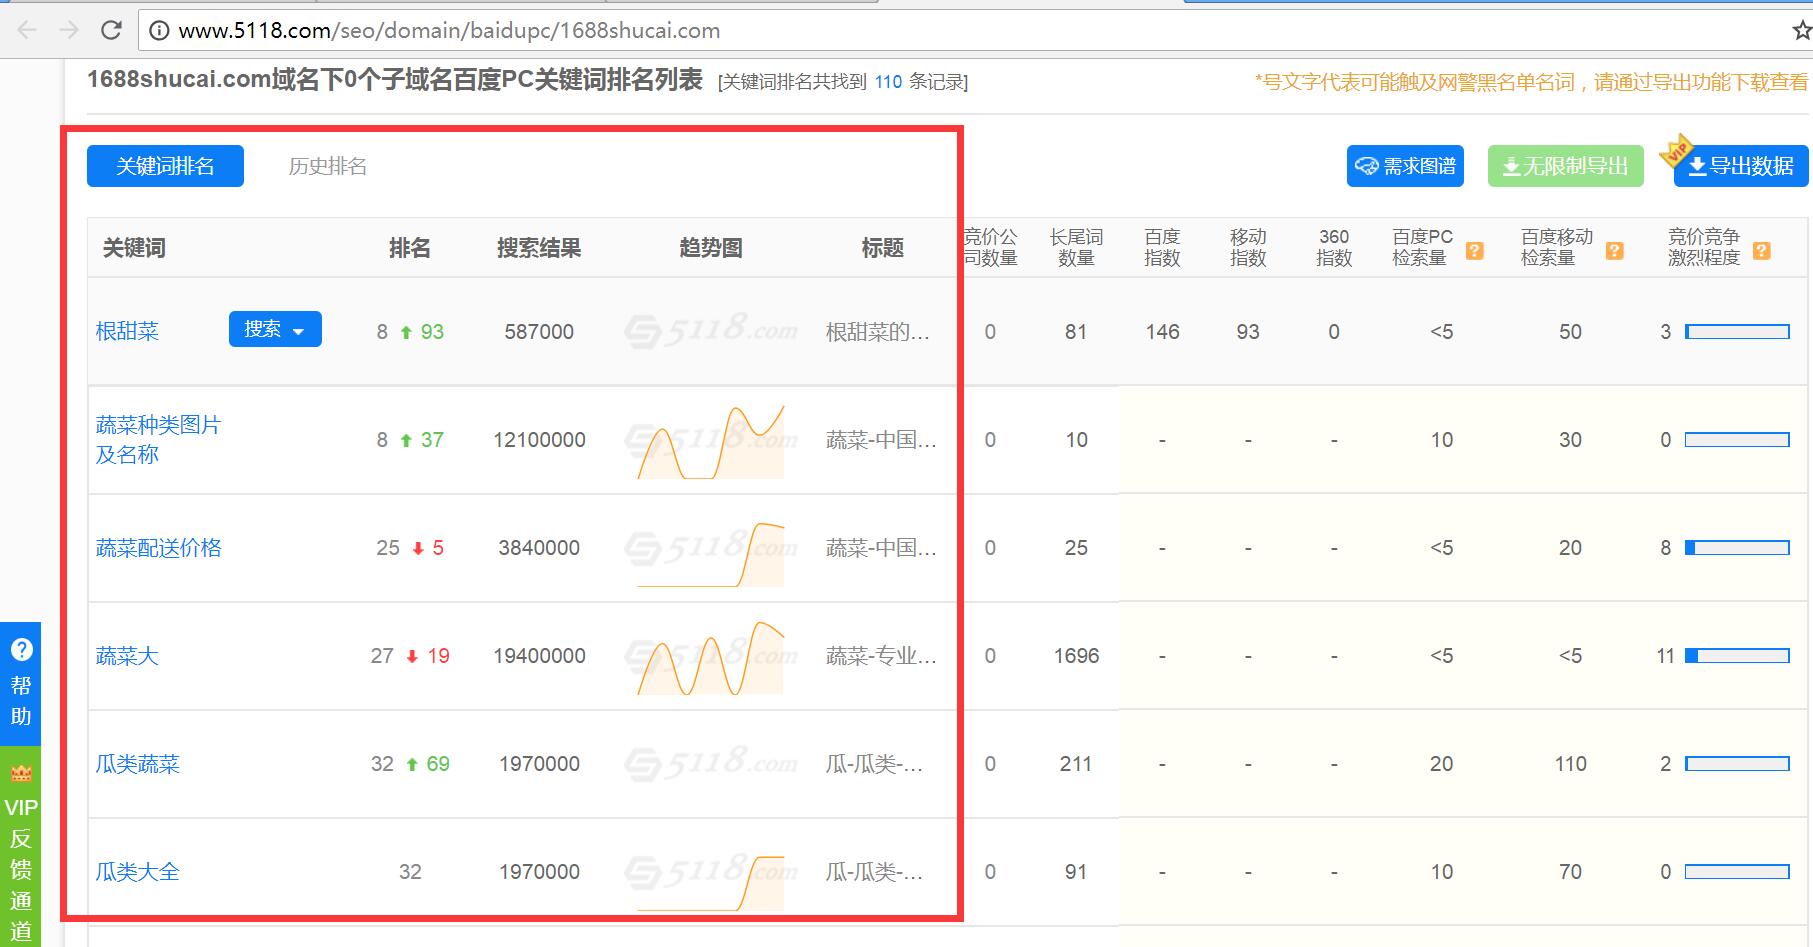The height and width of the screenshot is (947, 1813).
Task: Click the question-mark icon on 帮助 sidebar
Action: pyautogui.click(x=21, y=651)
